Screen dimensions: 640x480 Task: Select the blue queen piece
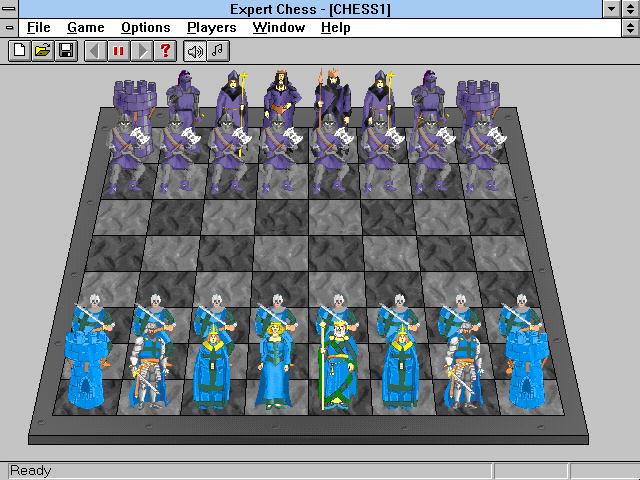pos(275,365)
